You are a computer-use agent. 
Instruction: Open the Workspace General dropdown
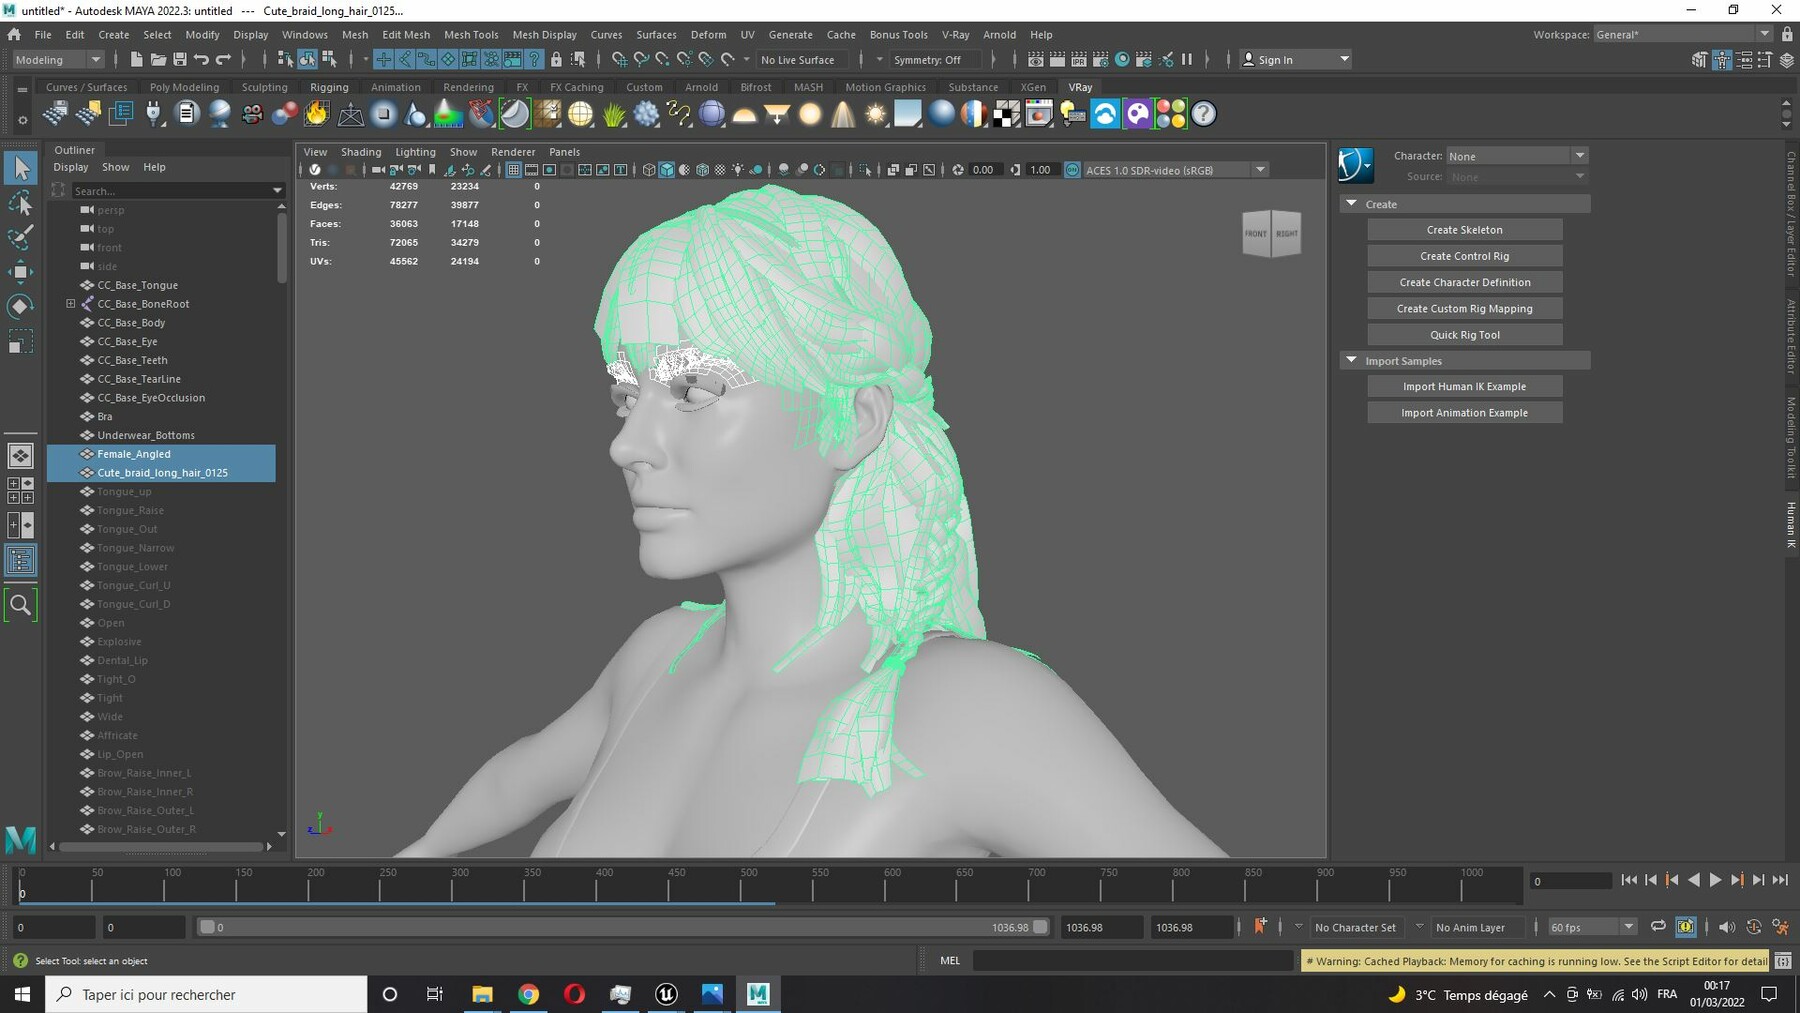[x=1682, y=34]
